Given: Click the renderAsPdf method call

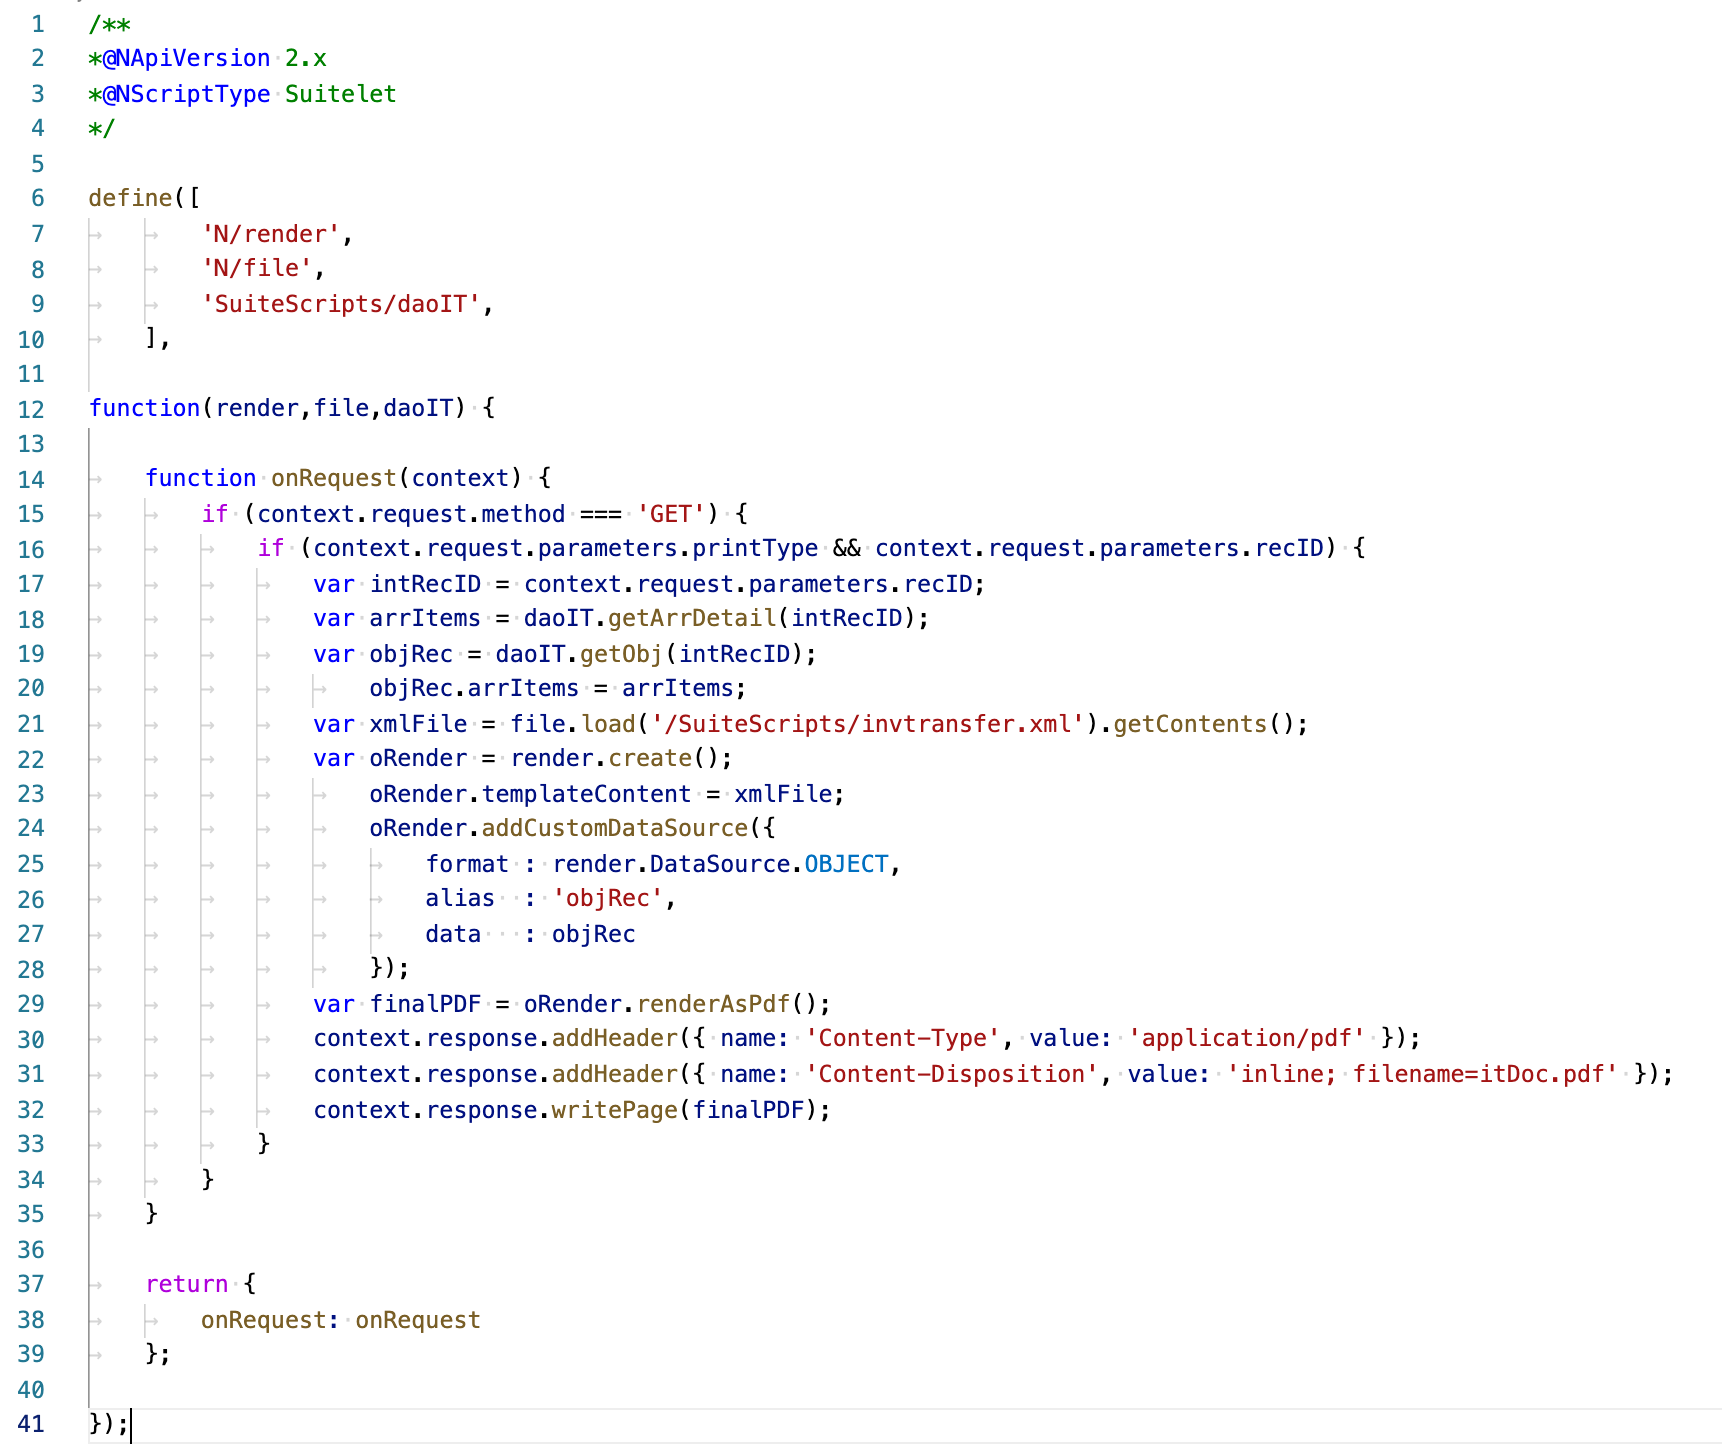Looking at the screenshot, I should (x=713, y=1004).
